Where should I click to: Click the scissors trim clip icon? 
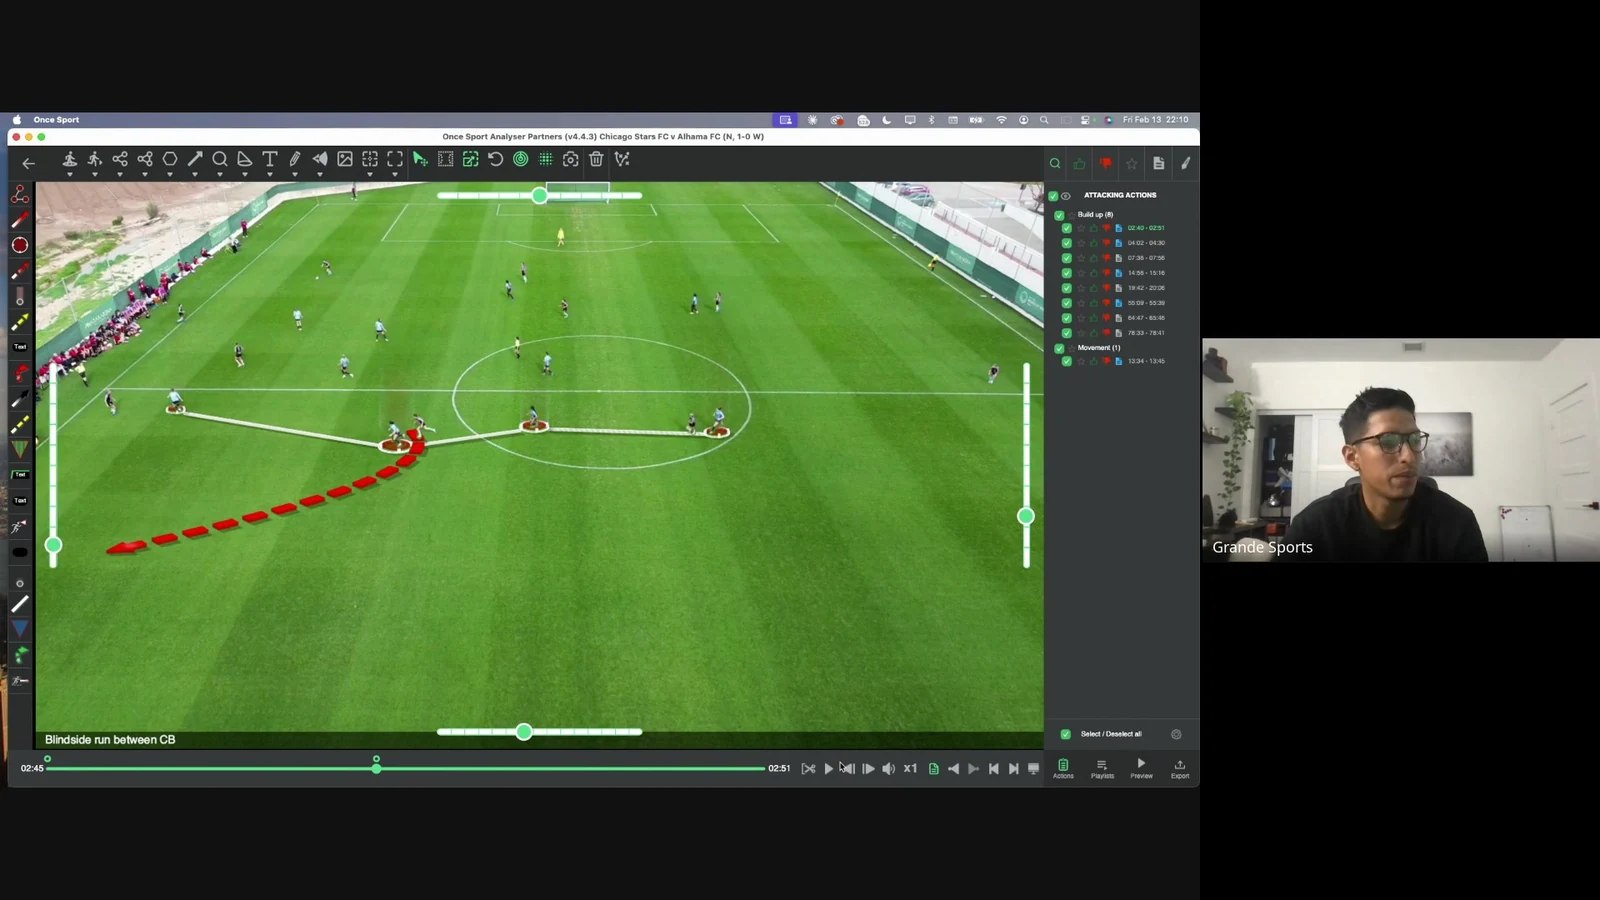[808, 769]
